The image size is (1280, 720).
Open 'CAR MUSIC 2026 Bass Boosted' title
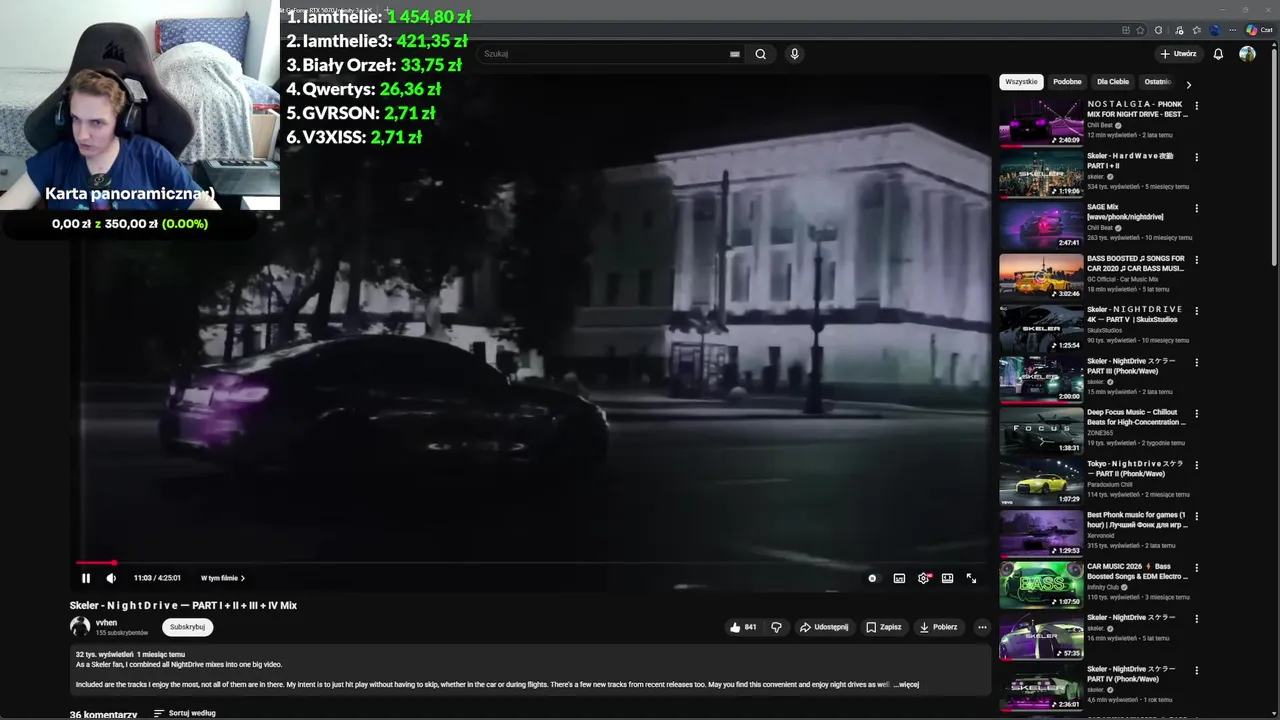pyautogui.click(x=1137, y=571)
